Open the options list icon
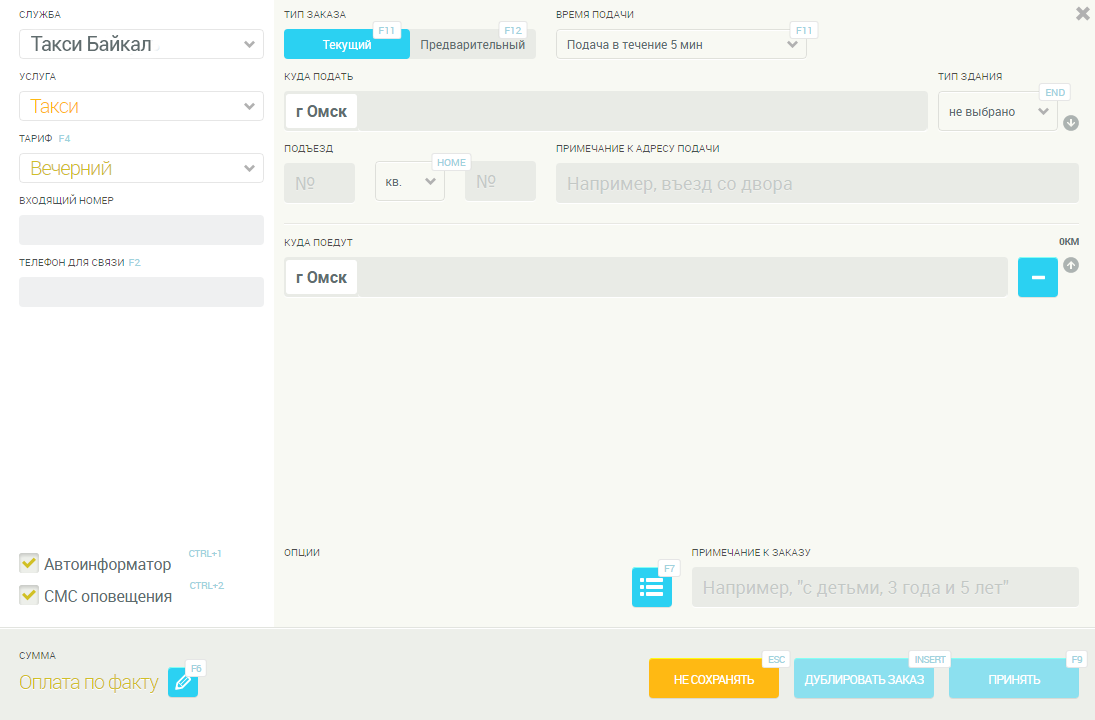This screenshot has width=1095, height=720. pyautogui.click(x=651, y=587)
